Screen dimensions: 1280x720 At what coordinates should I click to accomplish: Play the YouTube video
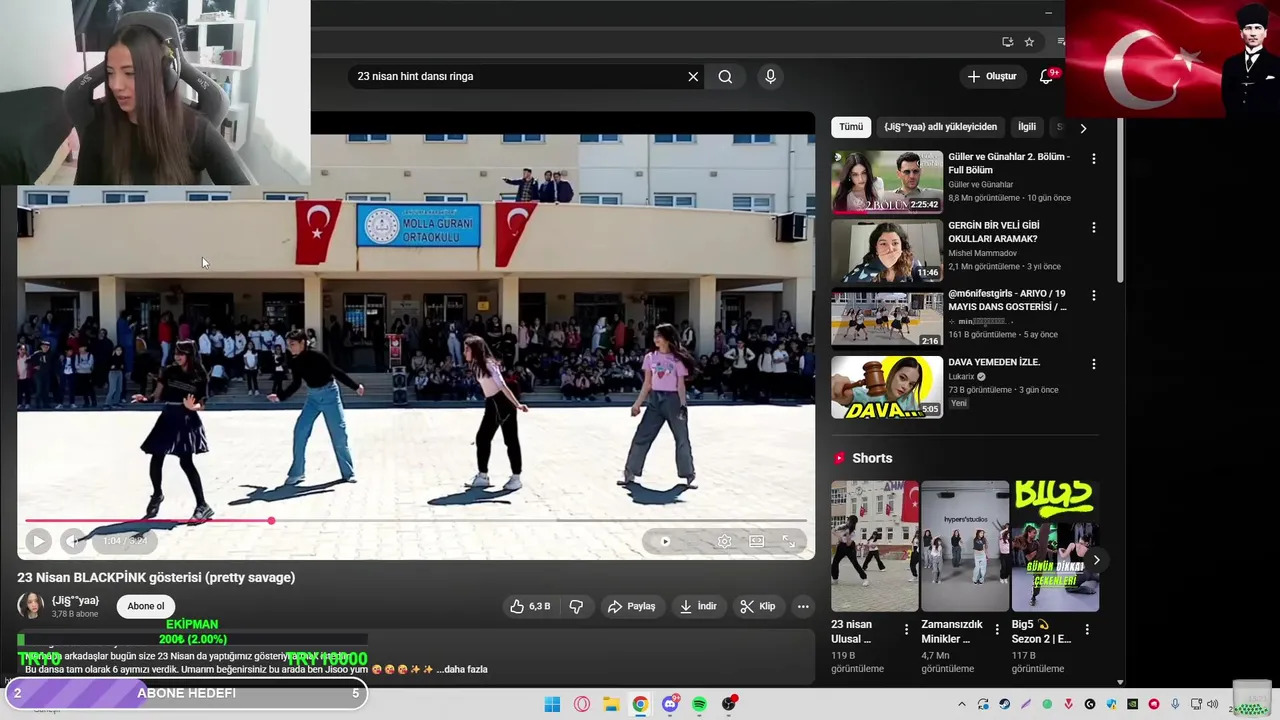click(38, 541)
